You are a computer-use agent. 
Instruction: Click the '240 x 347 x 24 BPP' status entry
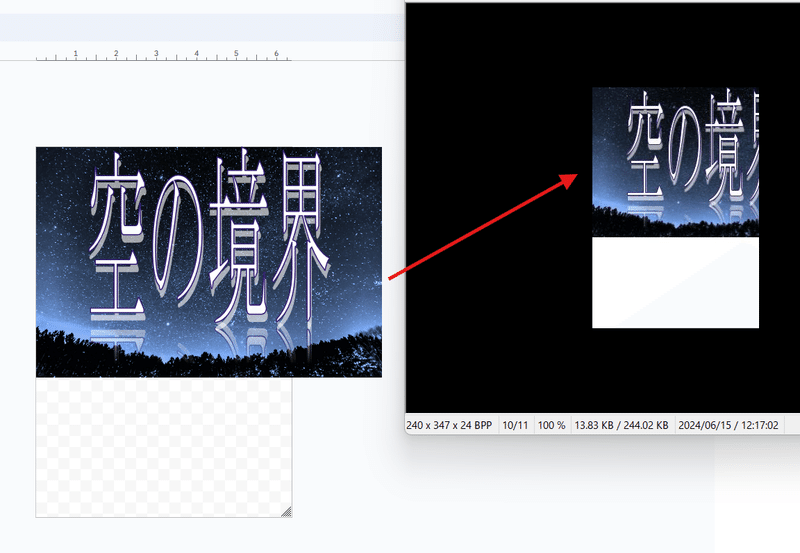pyautogui.click(x=449, y=425)
